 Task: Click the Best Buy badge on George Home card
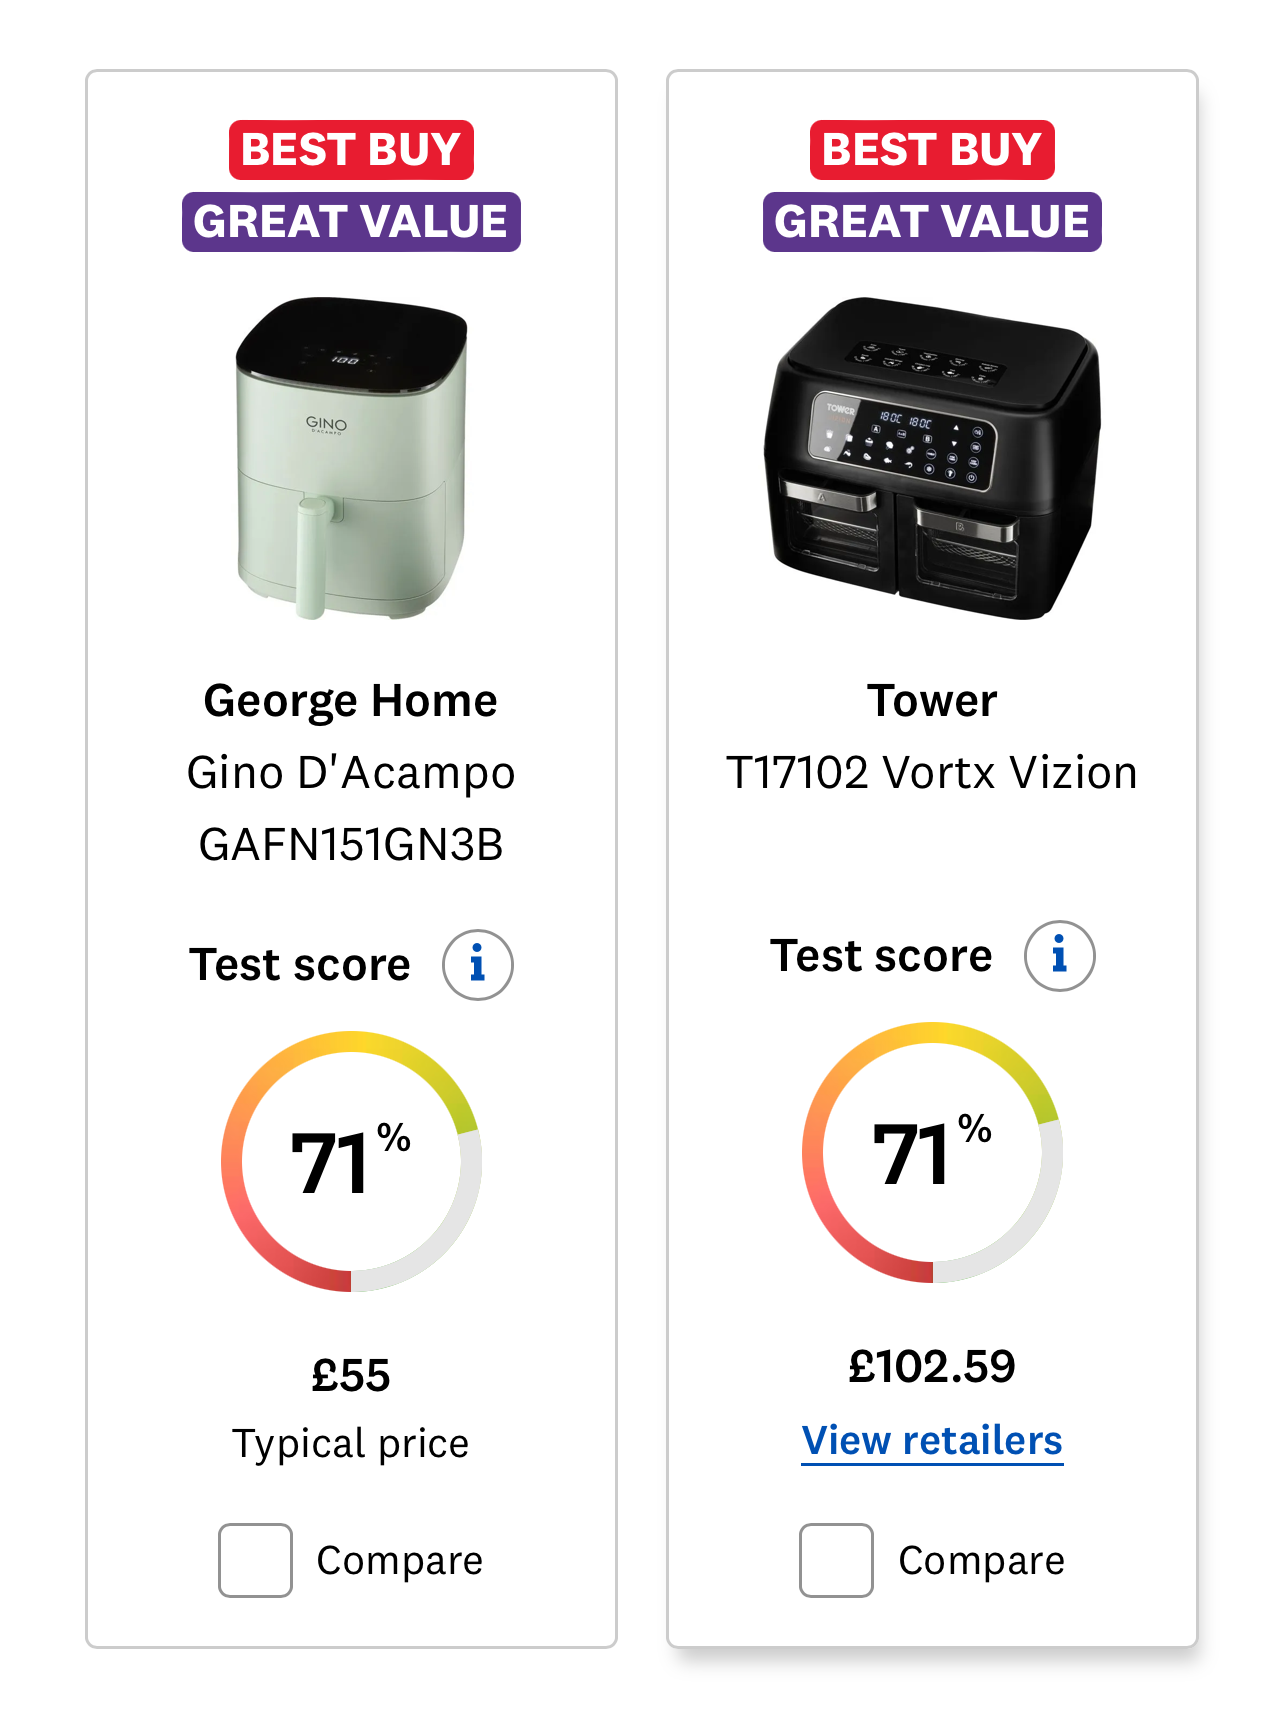(x=351, y=150)
